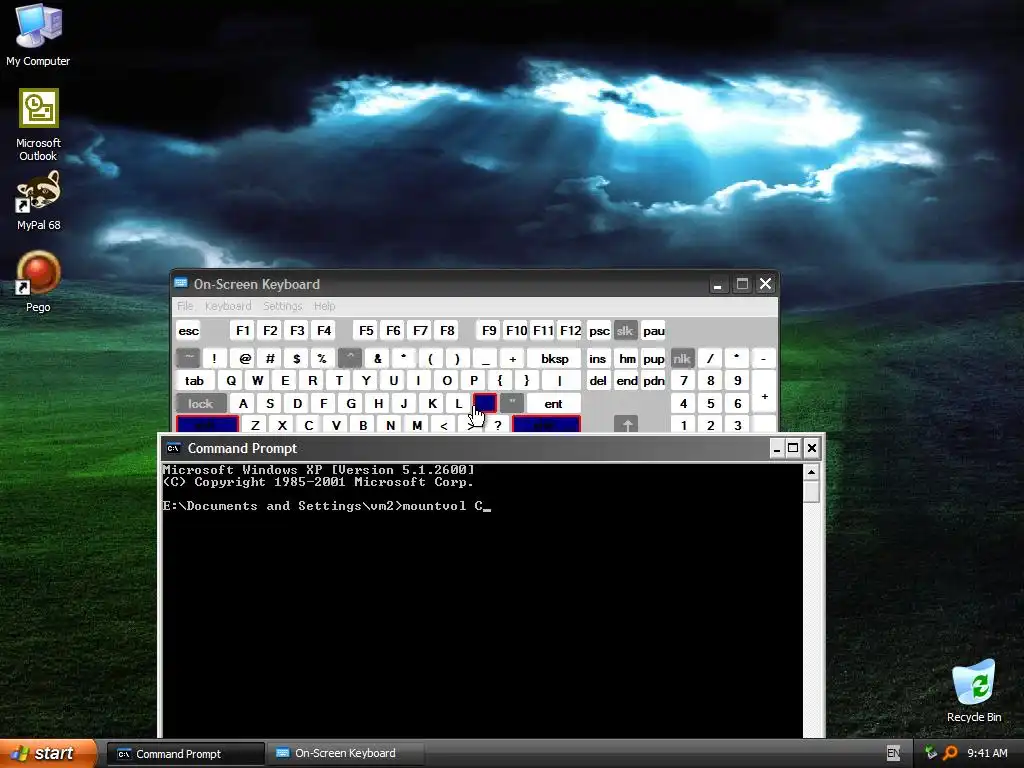Click the ins insert key
Image resolution: width=1024 pixels, height=768 pixels.
(598, 359)
